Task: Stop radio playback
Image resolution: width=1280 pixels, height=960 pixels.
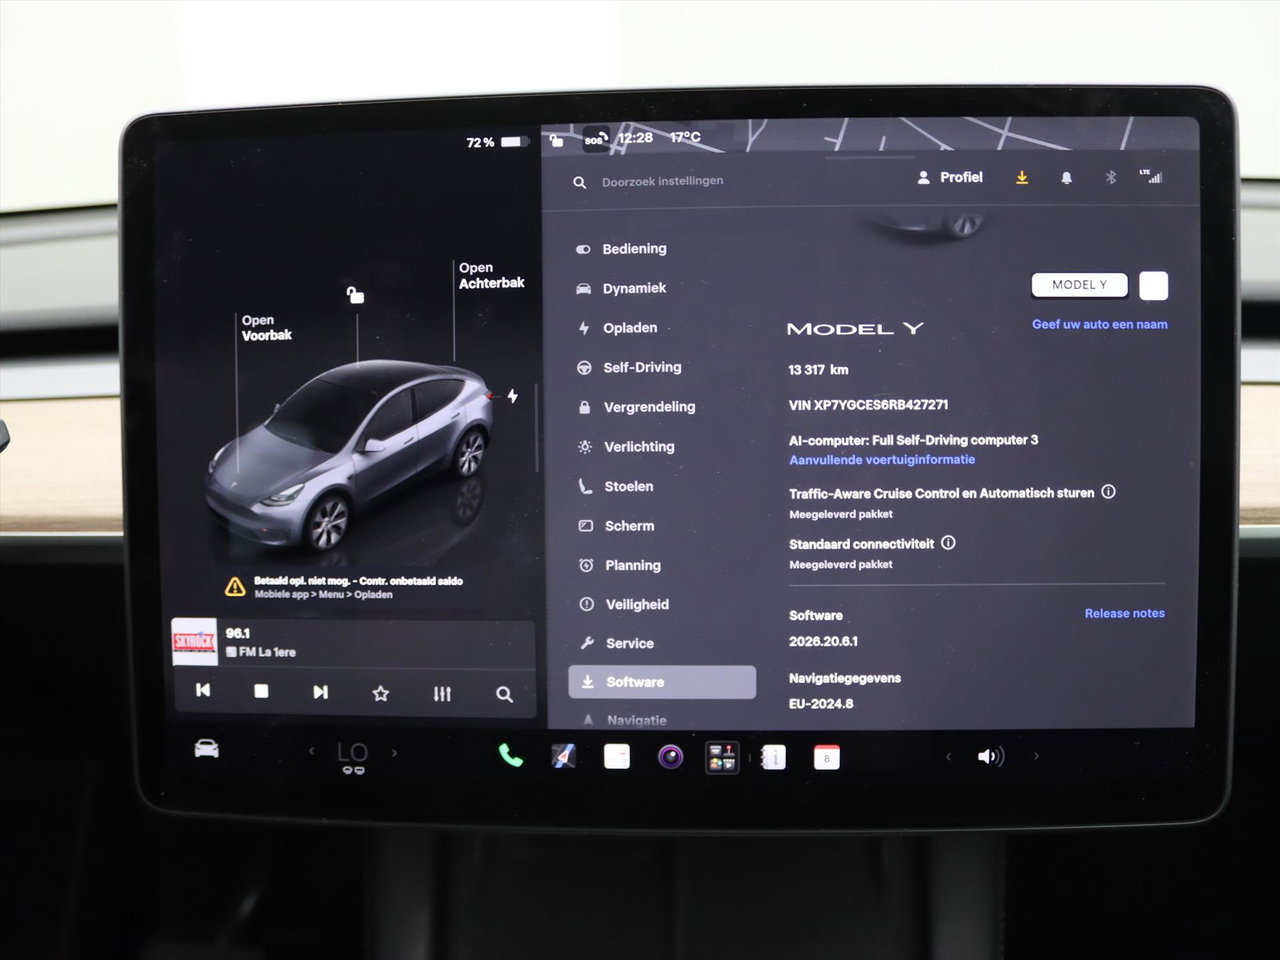Action: click(x=261, y=691)
